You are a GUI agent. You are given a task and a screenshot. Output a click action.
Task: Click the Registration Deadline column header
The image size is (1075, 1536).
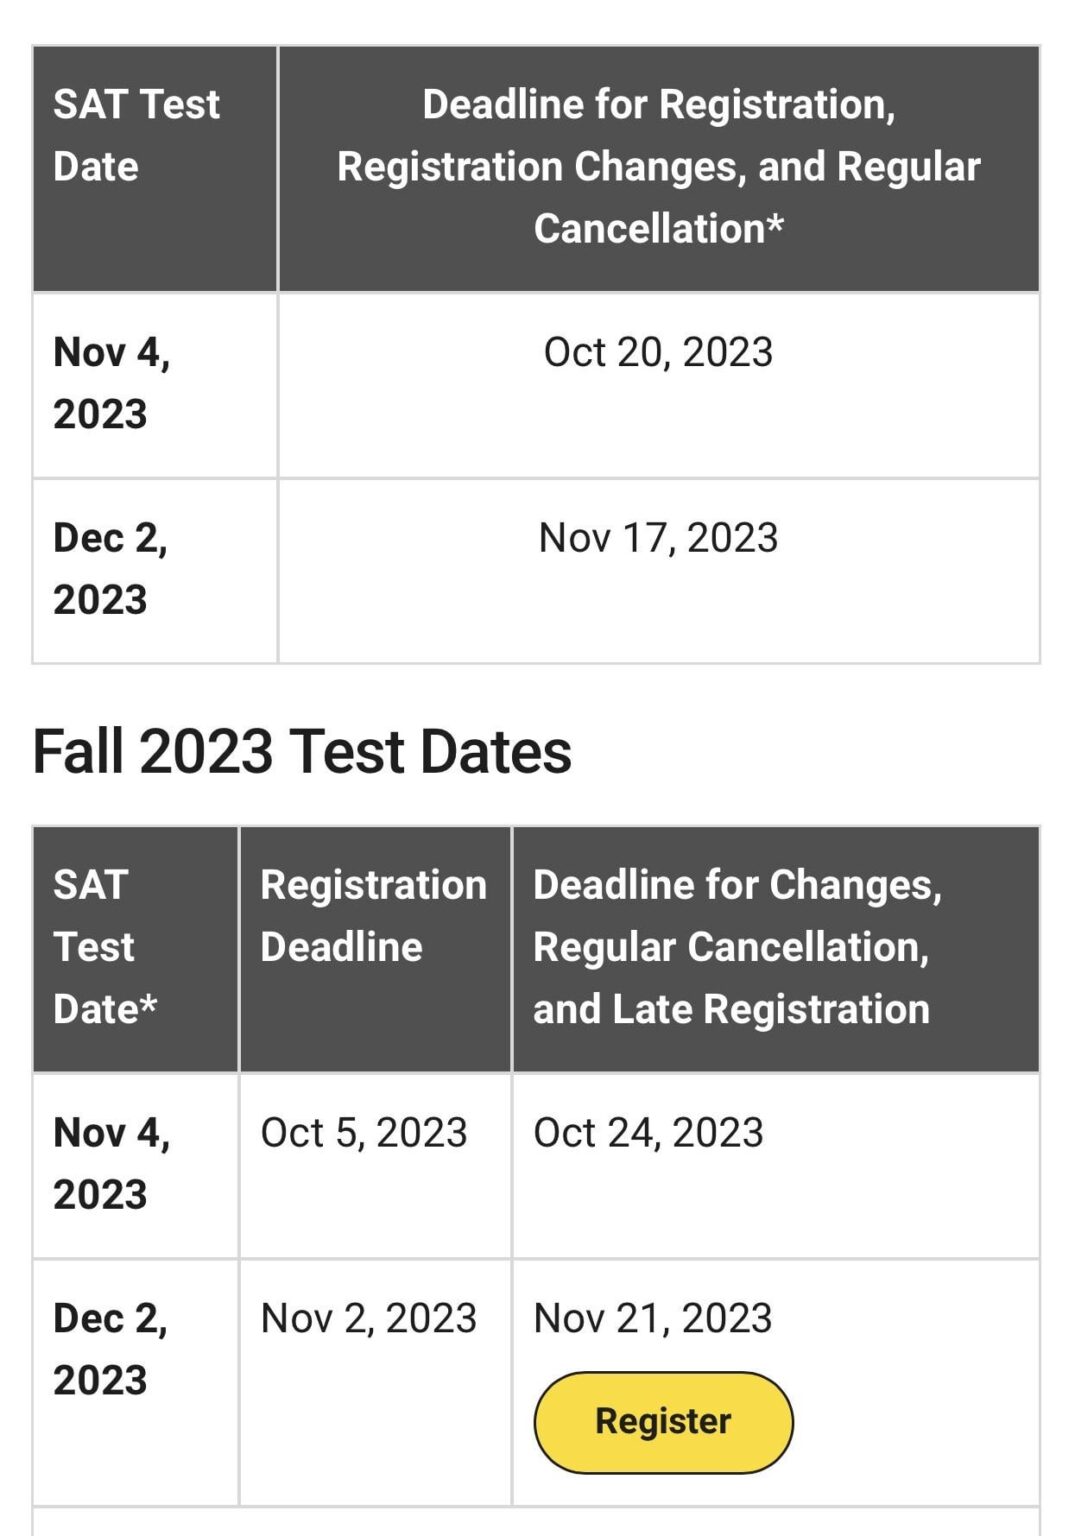[x=374, y=916]
